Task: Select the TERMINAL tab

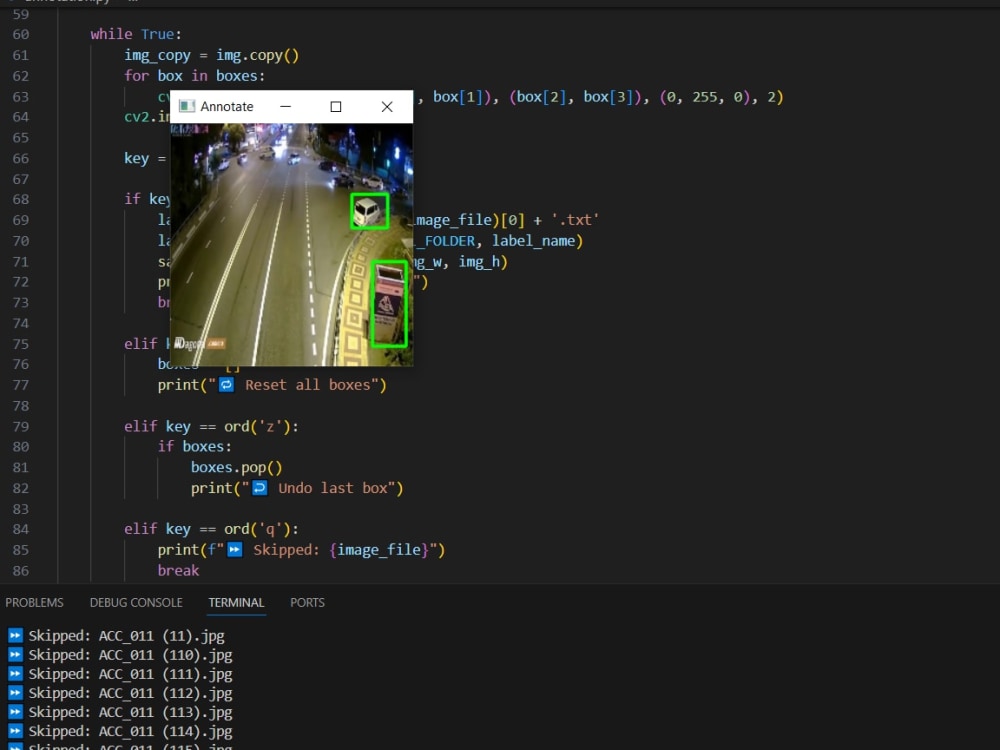Action: [236, 603]
